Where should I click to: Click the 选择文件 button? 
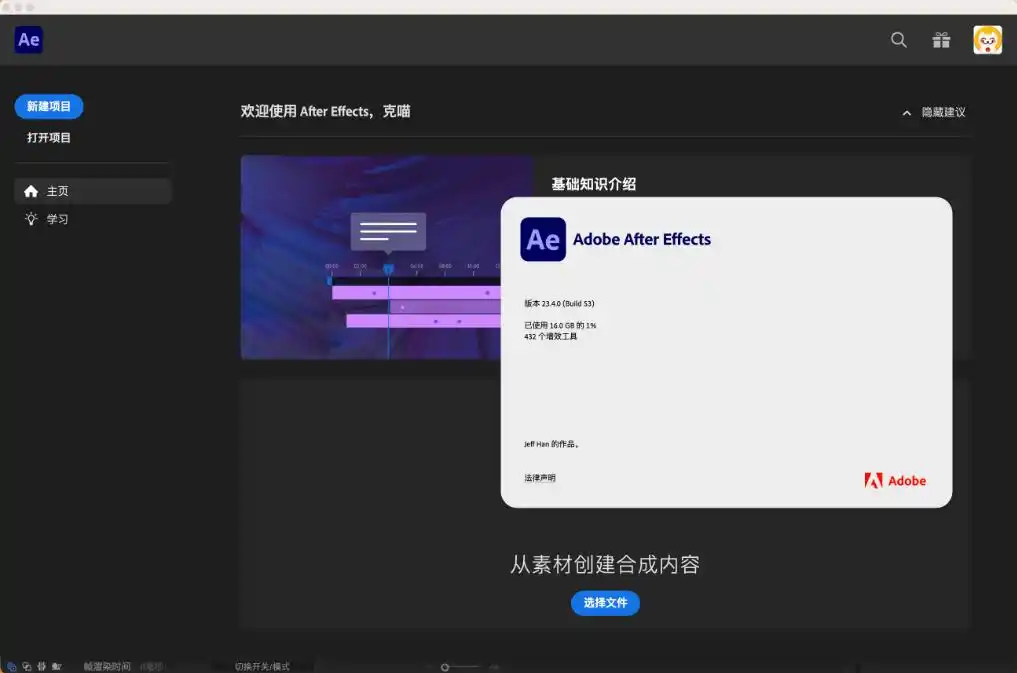click(x=605, y=603)
